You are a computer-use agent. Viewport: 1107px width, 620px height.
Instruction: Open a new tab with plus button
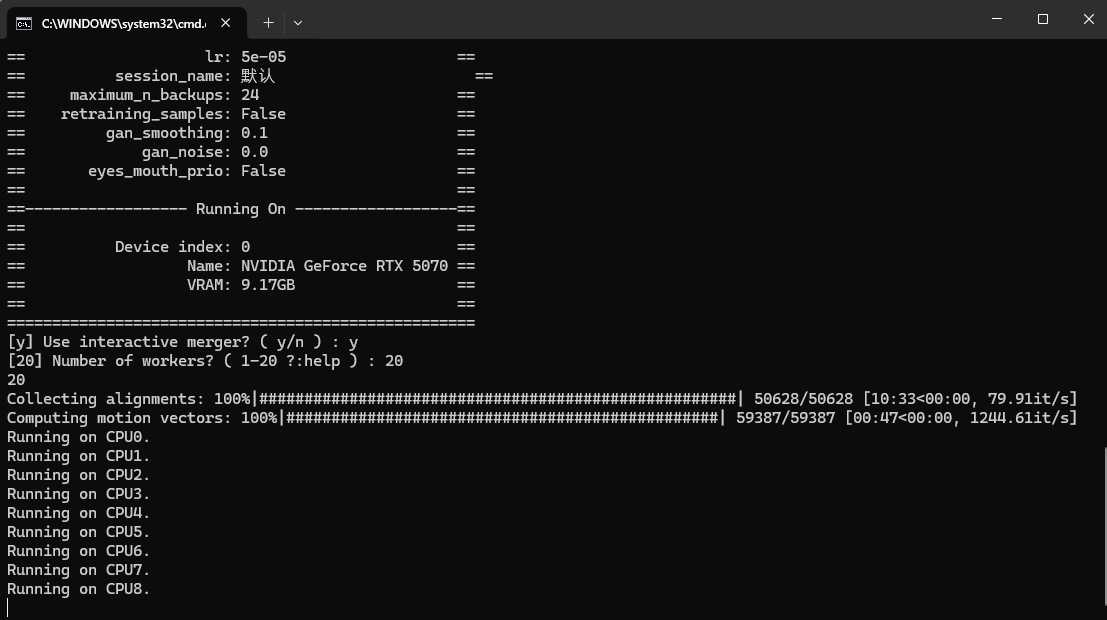point(268,22)
